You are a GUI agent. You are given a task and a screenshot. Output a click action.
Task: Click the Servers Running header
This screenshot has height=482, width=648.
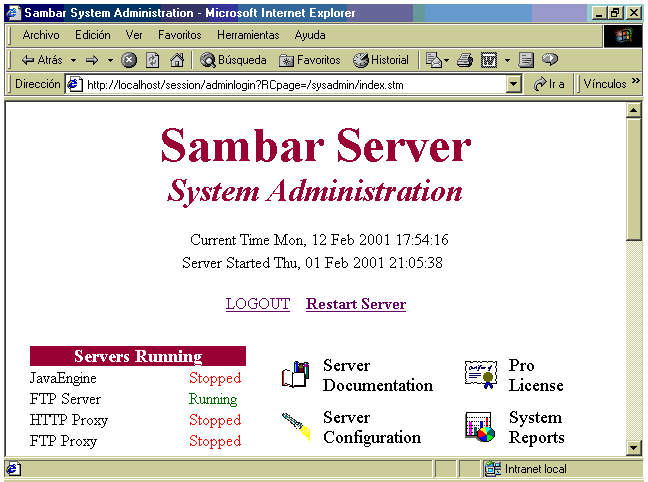click(x=138, y=356)
